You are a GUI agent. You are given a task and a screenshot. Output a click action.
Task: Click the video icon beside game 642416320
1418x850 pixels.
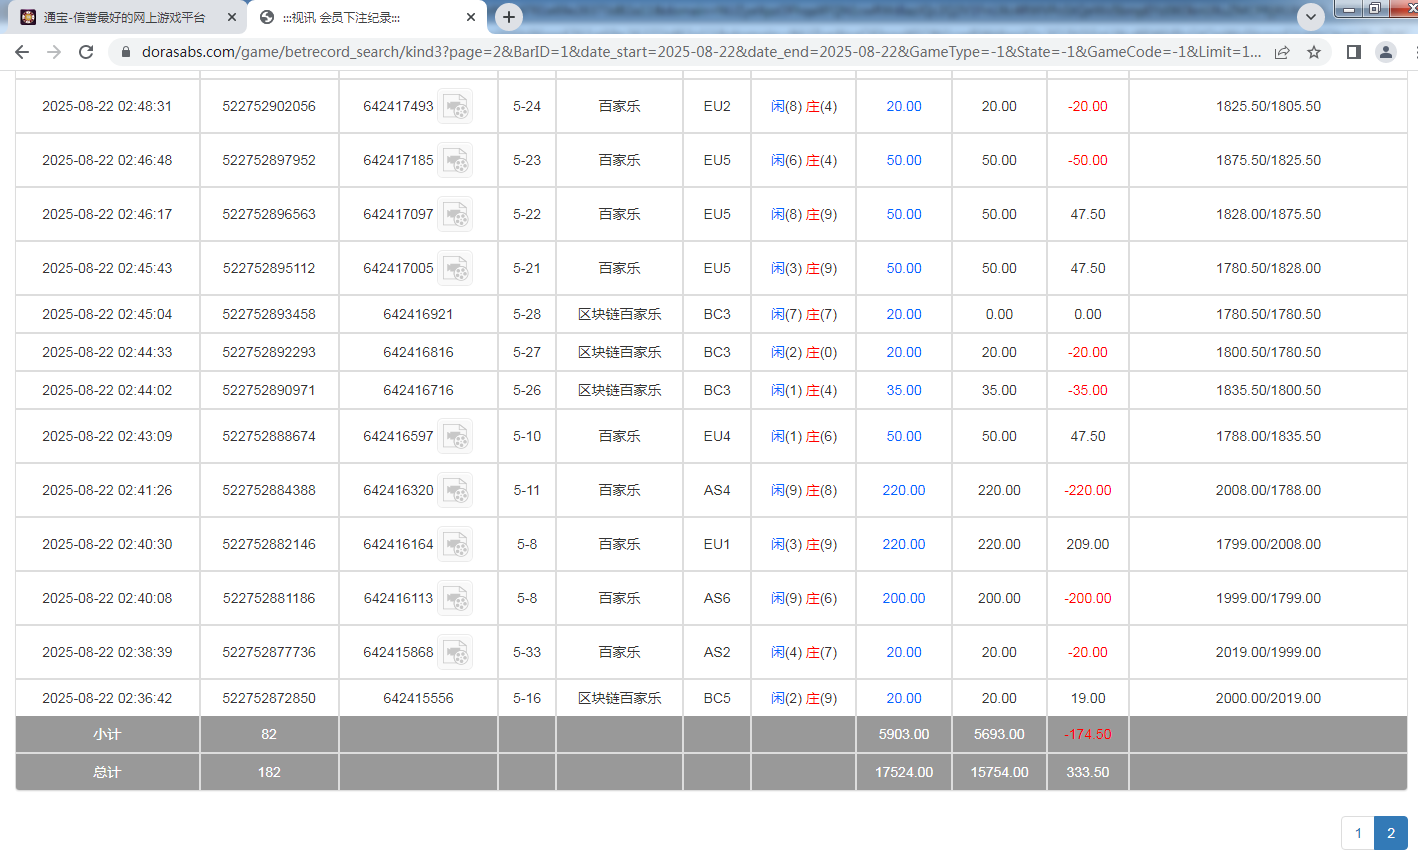(456, 490)
